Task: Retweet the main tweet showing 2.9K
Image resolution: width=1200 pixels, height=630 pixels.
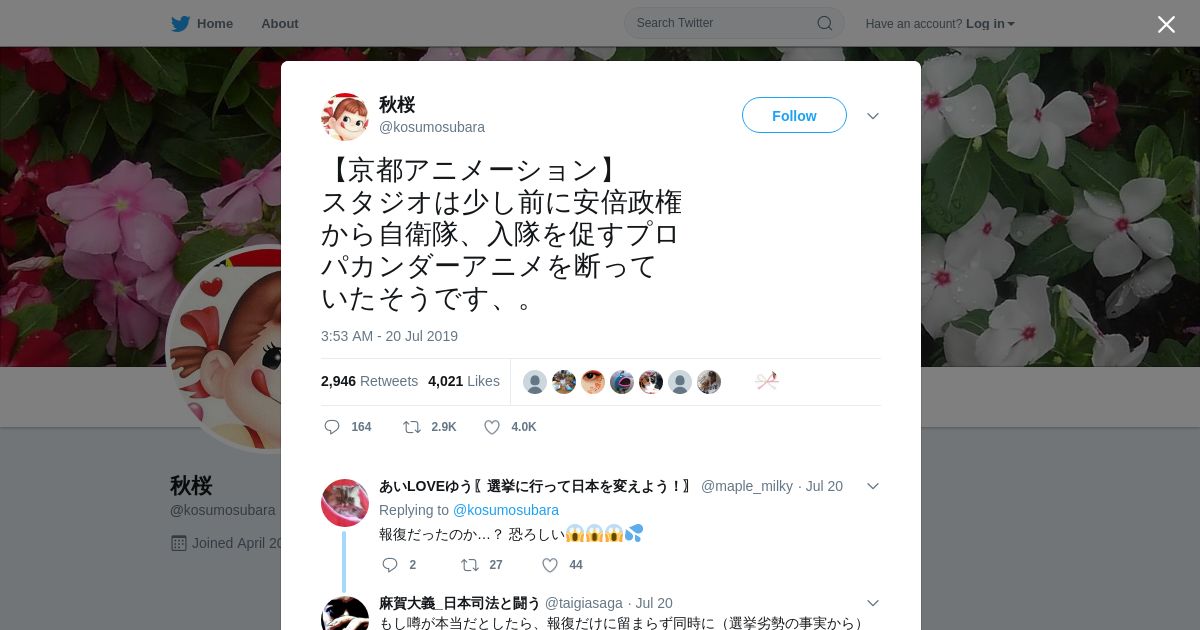Action: (411, 427)
